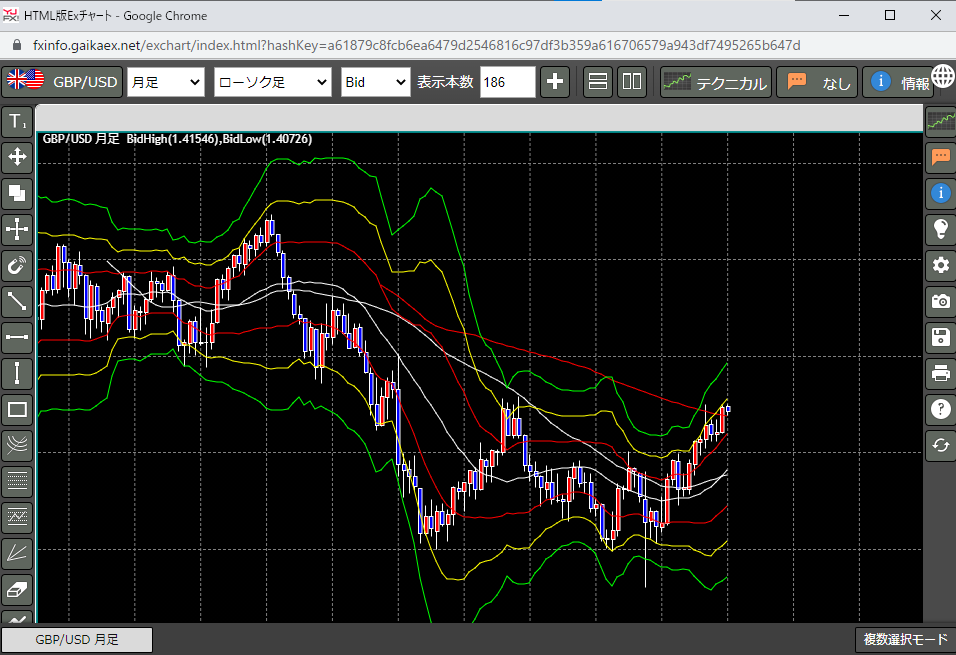This screenshot has width=956, height=655.
Task: Save the chart with floppy disk icon
Action: point(941,337)
